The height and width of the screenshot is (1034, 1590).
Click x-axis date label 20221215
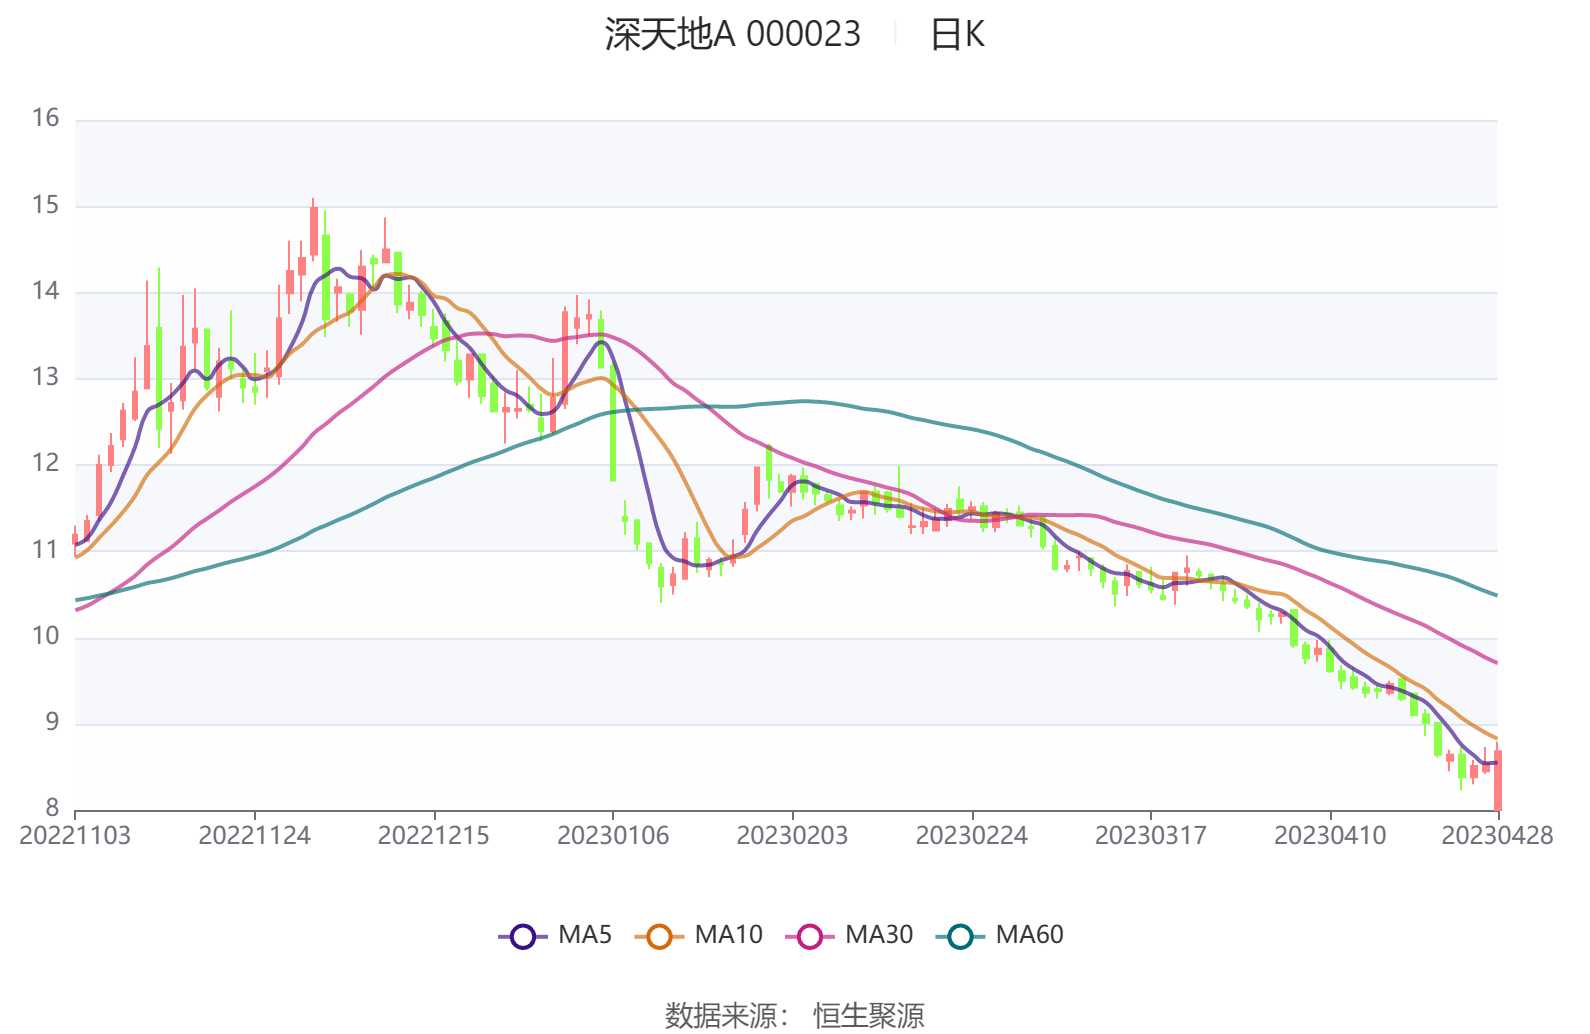click(434, 836)
